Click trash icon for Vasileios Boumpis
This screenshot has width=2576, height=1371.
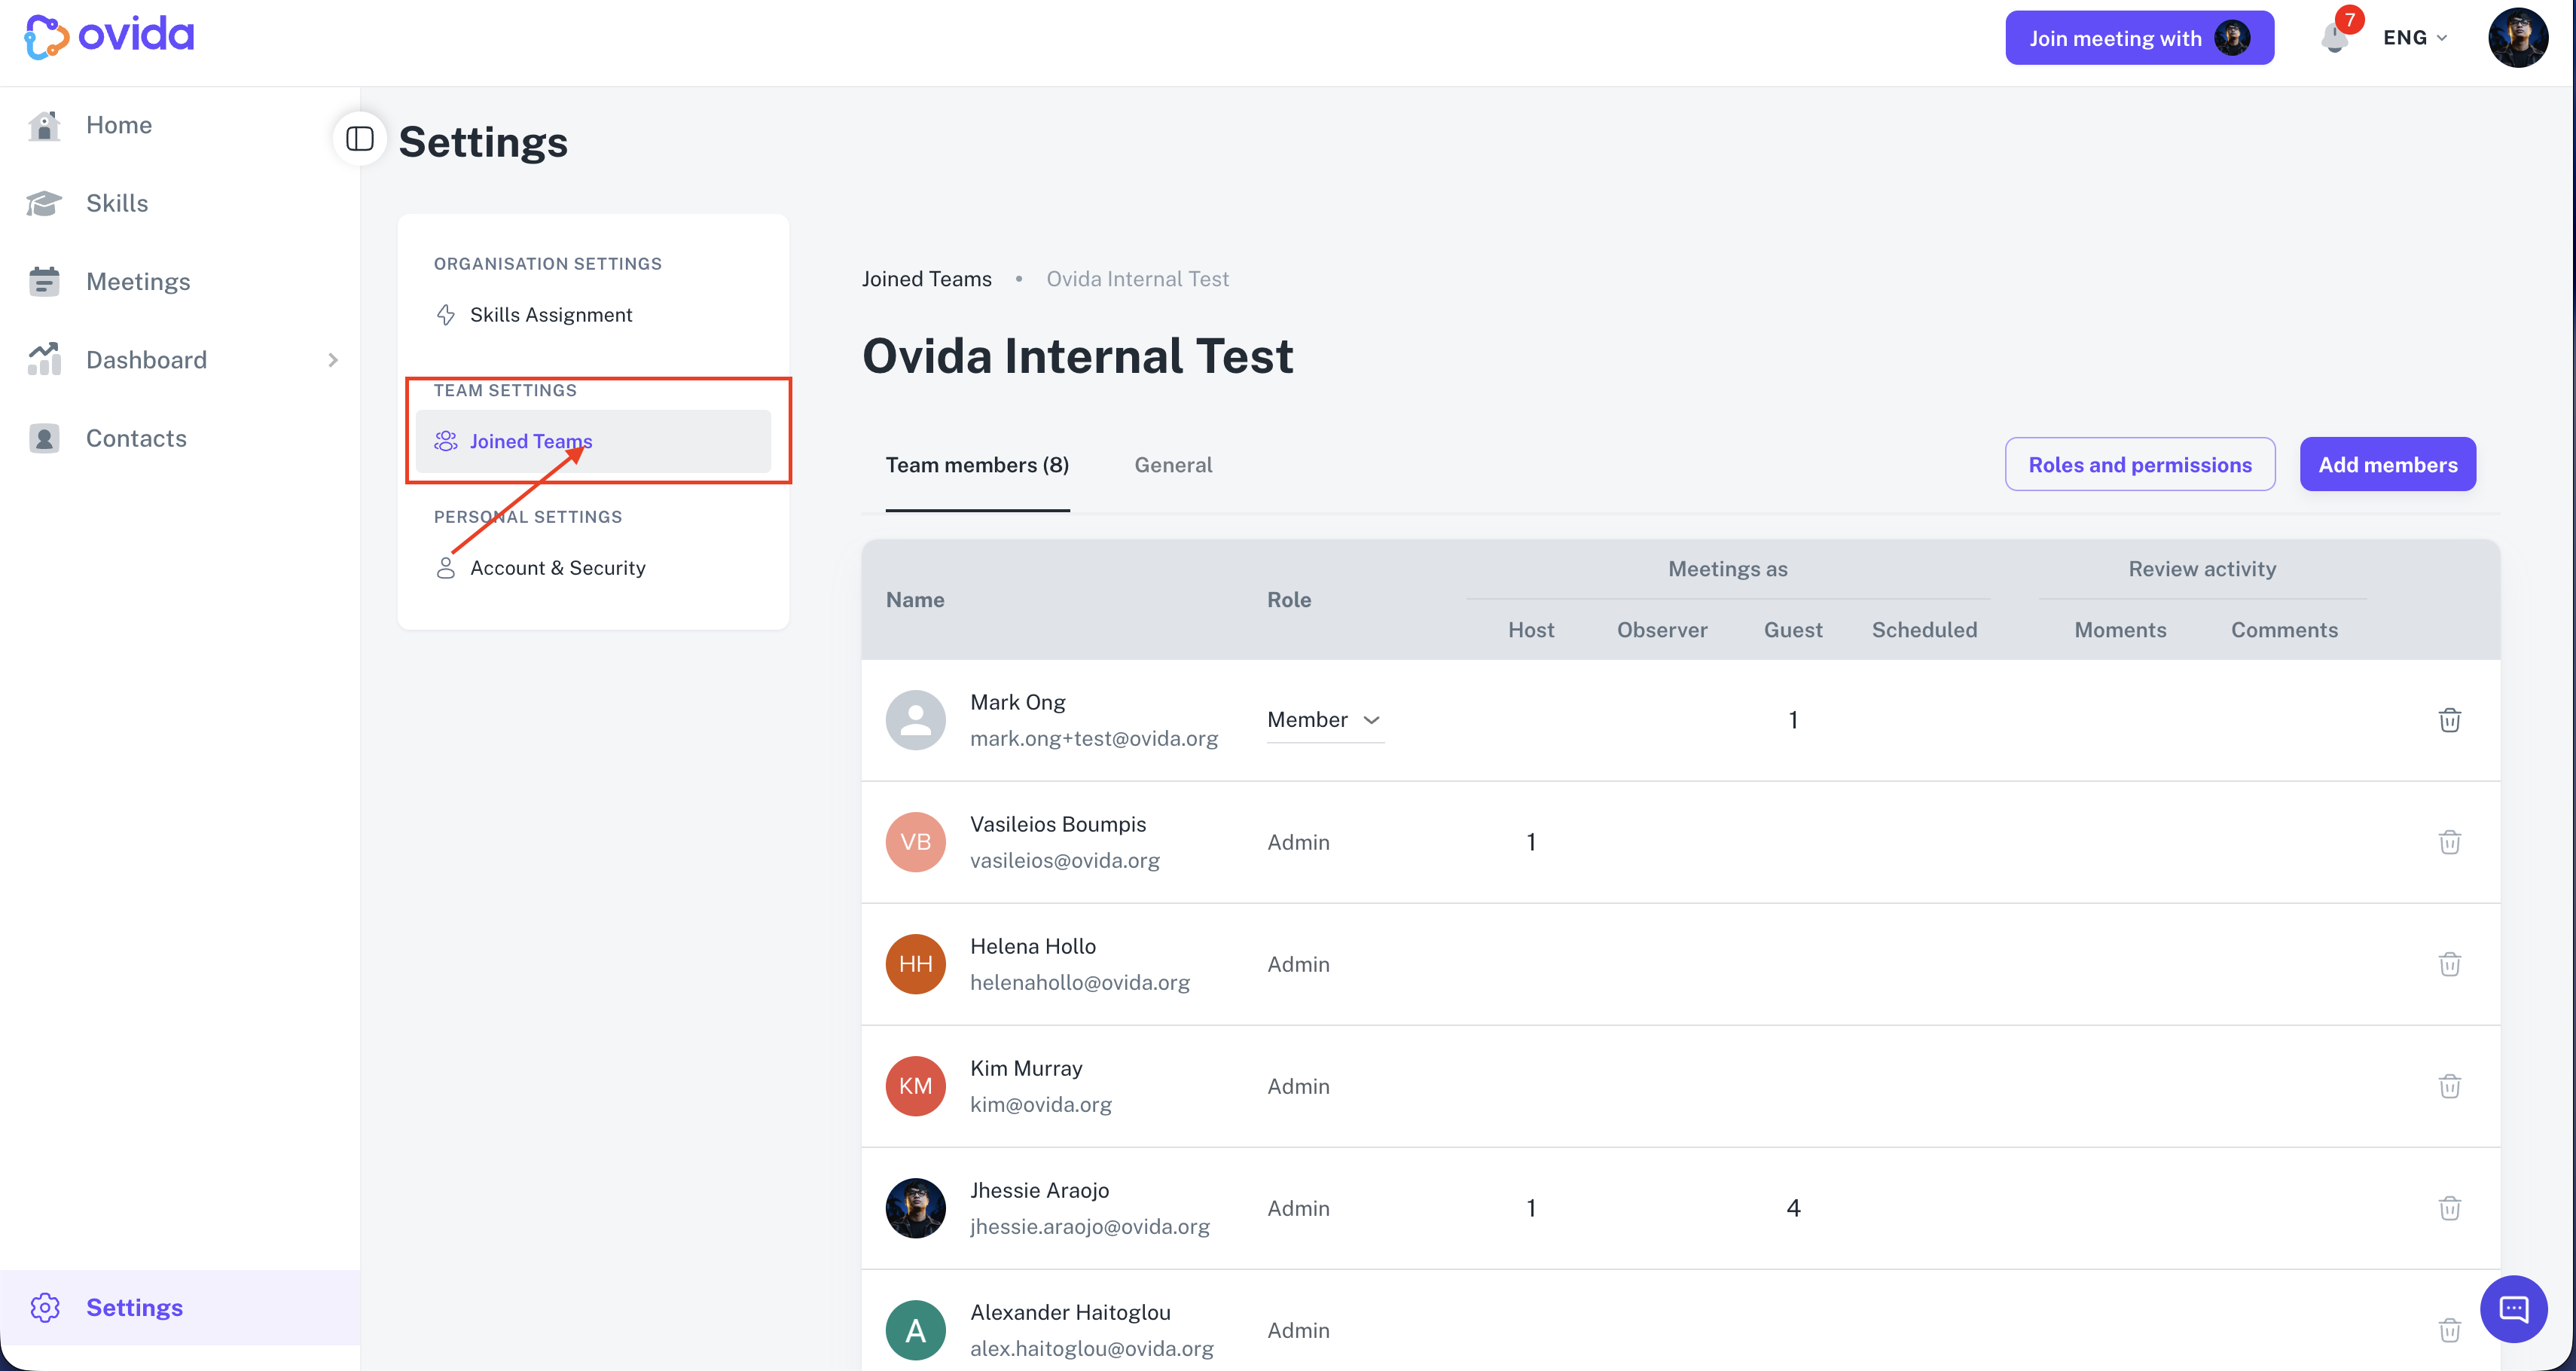pos(2449,842)
